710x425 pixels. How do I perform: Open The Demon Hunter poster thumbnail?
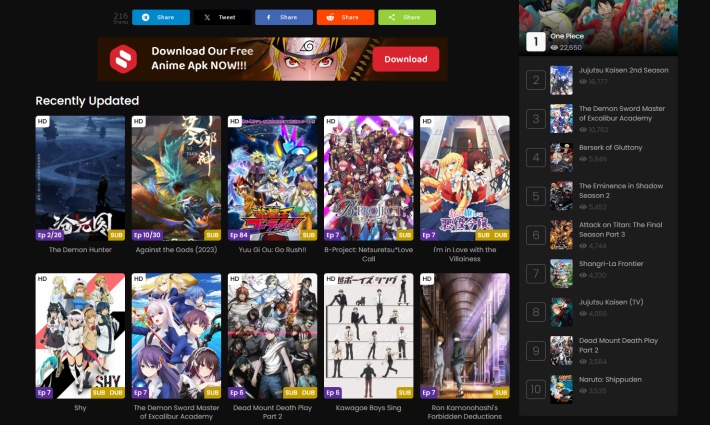click(x=80, y=178)
